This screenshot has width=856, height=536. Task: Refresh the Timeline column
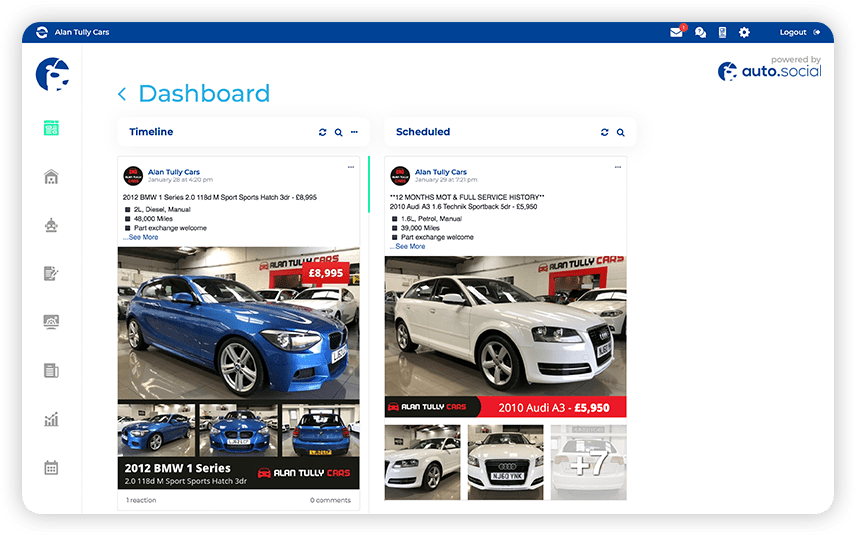pos(323,132)
